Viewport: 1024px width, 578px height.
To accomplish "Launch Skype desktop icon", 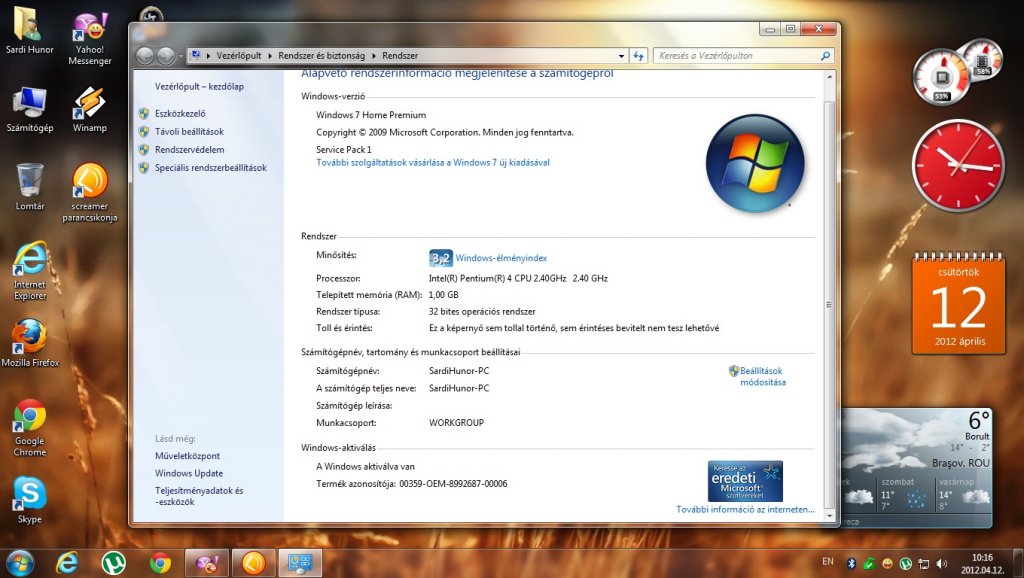I will [x=29, y=500].
